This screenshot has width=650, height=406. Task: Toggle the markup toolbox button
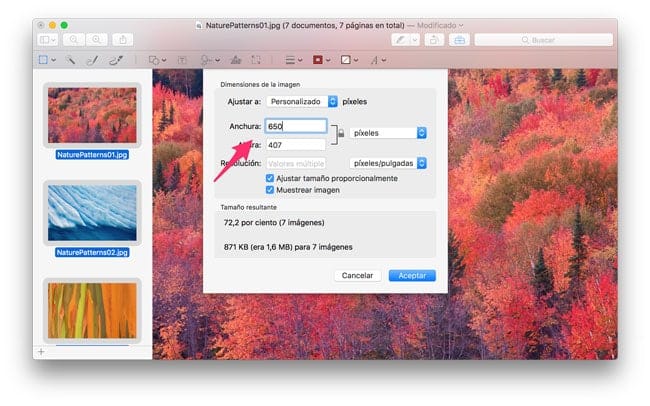point(459,40)
